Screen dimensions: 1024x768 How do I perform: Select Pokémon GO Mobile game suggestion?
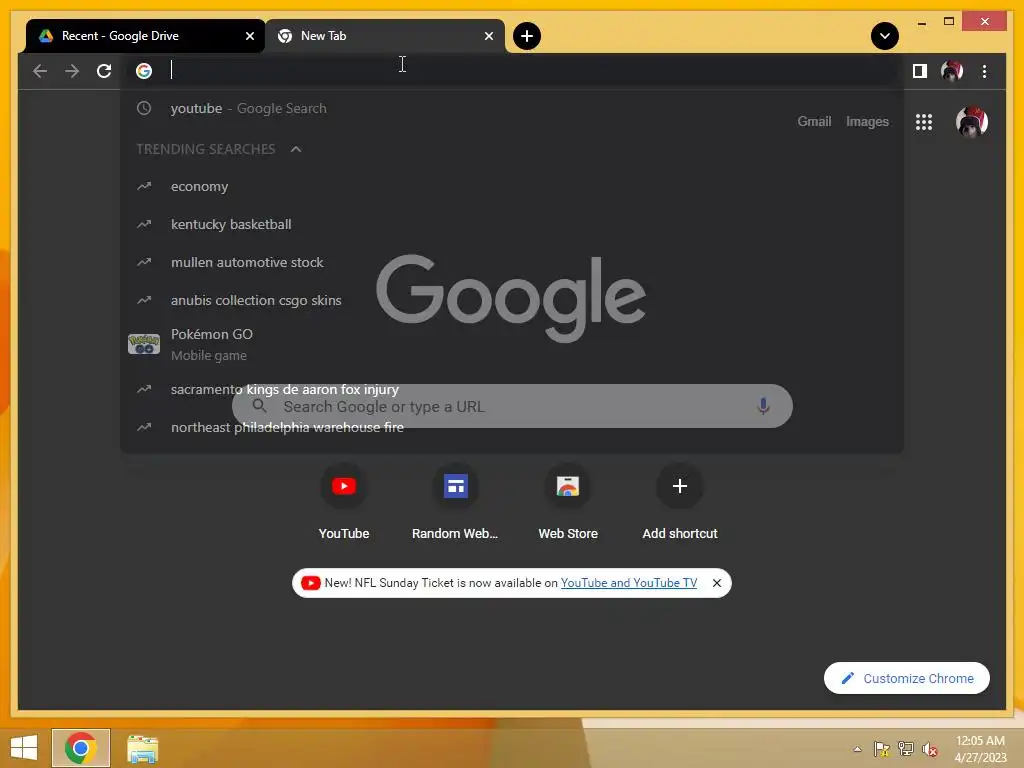pos(512,344)
